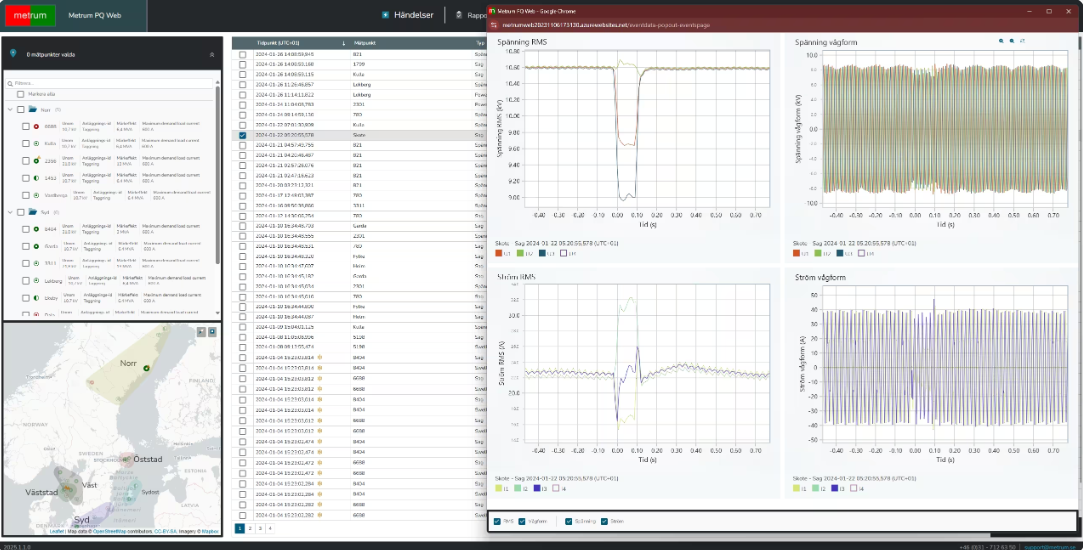This screenshot has width=1083, height=550.
Task: Toggle U1 orange swatch under Spänning RMS
Action: (x=499, y=254)
